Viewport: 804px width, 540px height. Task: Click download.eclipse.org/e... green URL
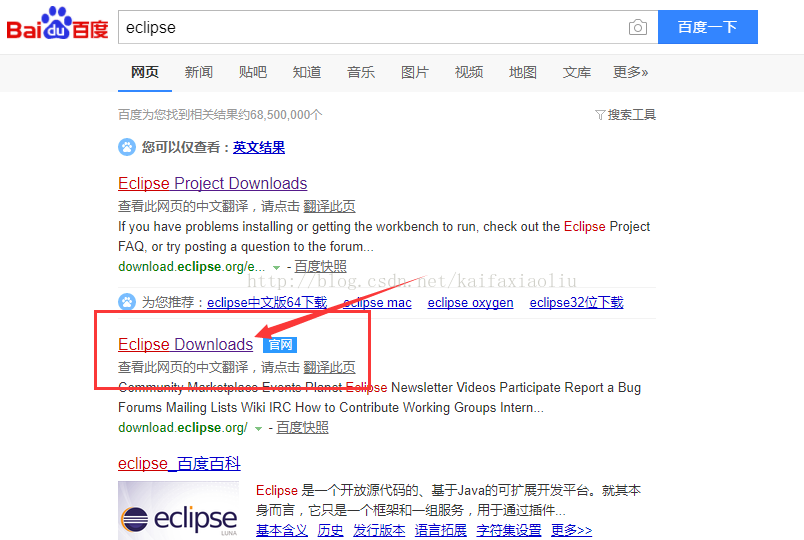click(x=191, y=267)
